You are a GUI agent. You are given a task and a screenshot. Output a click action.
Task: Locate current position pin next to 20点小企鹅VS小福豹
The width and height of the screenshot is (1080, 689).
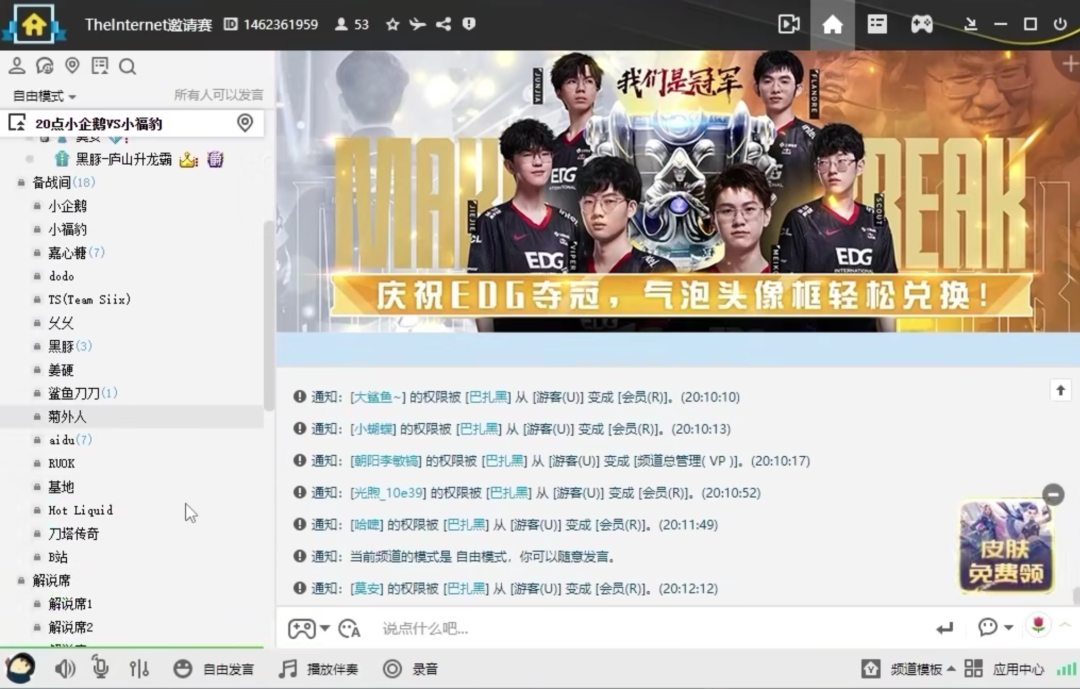pos(245,123)
